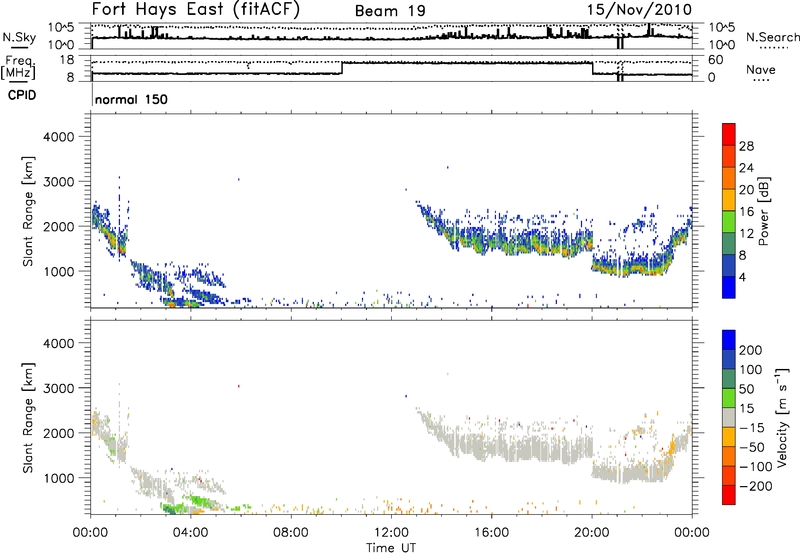Select the 'N.Sky' legend label

pyautogui.click(x=19, y=37)
